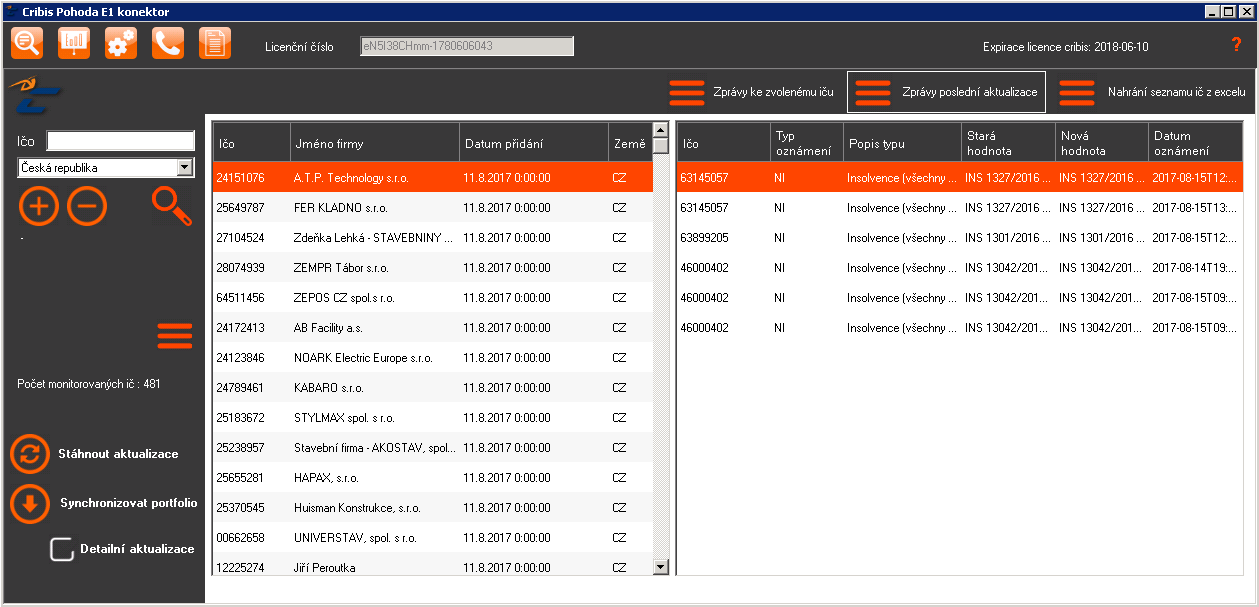
Task: Search IČO with the orange magnifier icon
Action: click(172, 206)
